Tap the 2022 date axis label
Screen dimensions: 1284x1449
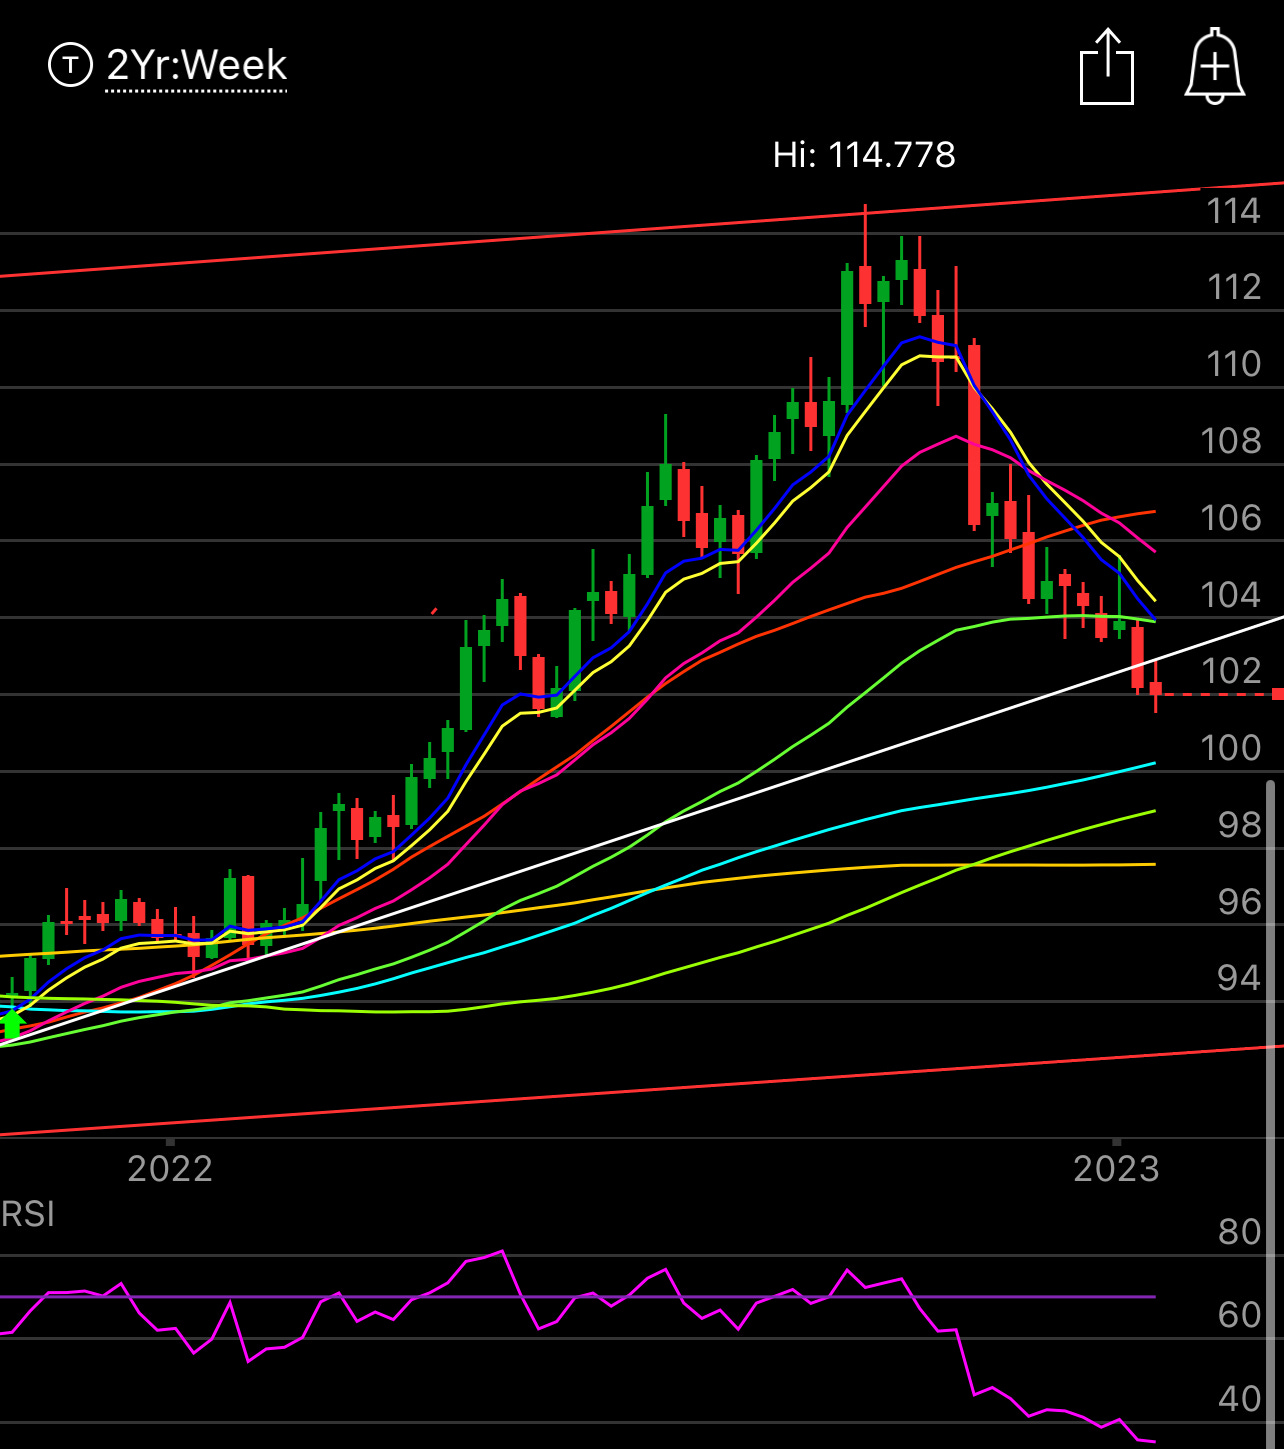(170, 1169)
